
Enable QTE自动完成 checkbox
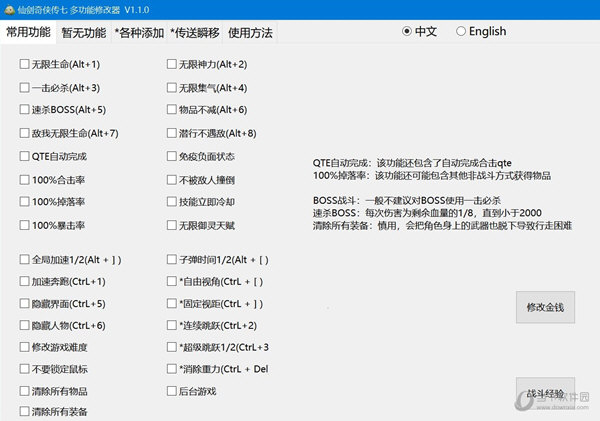(24, 156)
